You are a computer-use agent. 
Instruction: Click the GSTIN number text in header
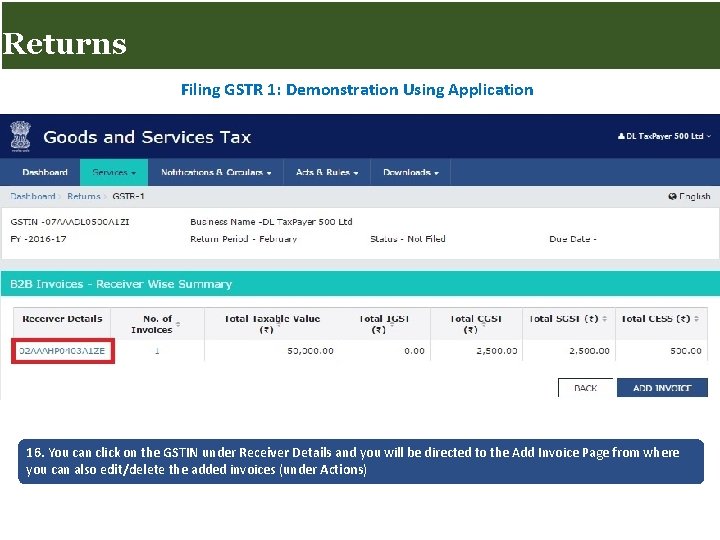coord(70,222)
